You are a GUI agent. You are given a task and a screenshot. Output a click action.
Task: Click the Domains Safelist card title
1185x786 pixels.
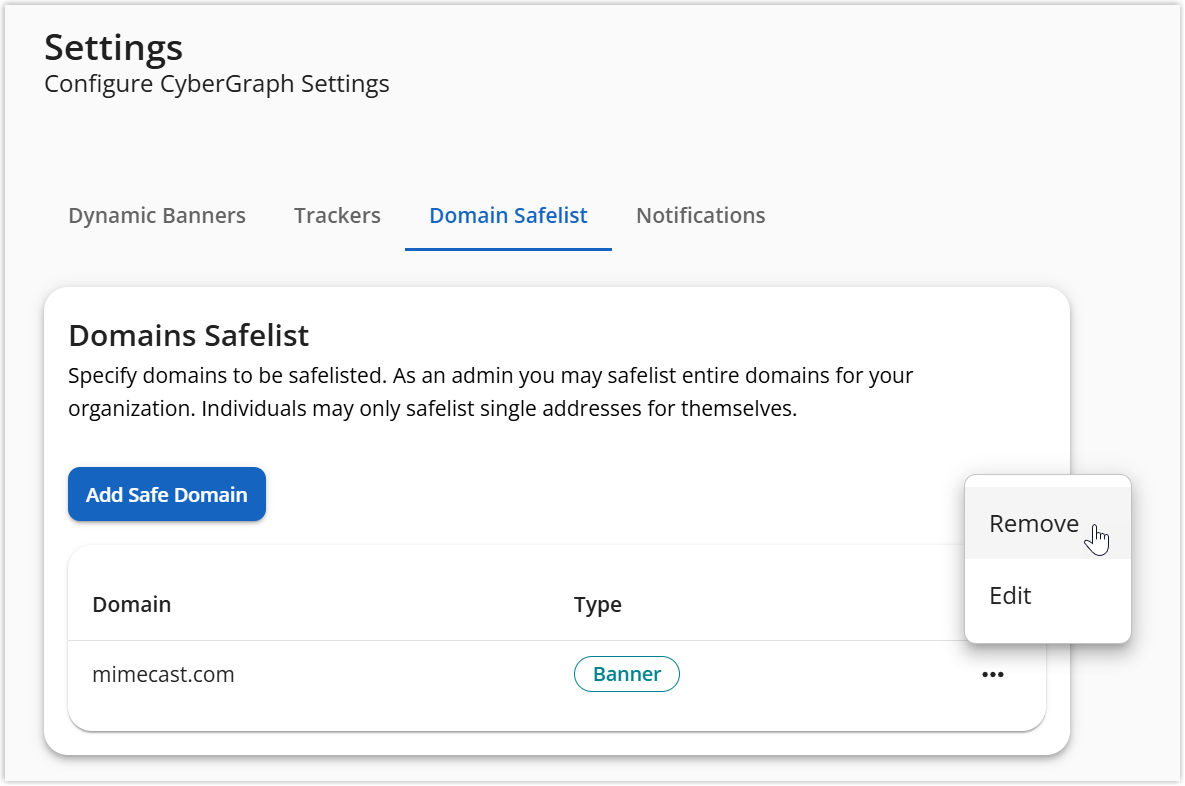(x=189, y=335)
